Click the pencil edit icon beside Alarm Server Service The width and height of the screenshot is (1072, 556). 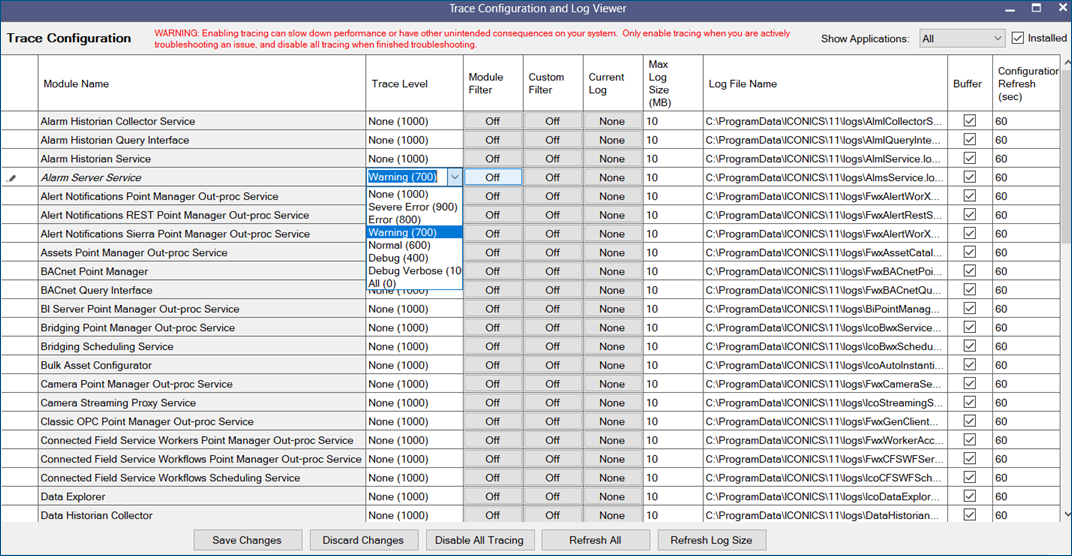(11, 178)
